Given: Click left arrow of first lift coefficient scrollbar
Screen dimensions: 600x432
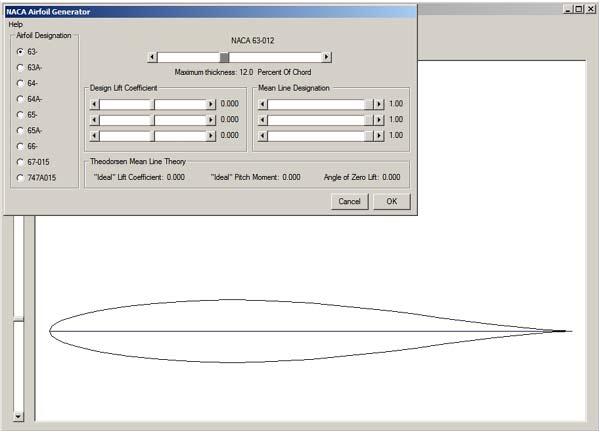Looking at the screenshot, I should pos(95,104).
